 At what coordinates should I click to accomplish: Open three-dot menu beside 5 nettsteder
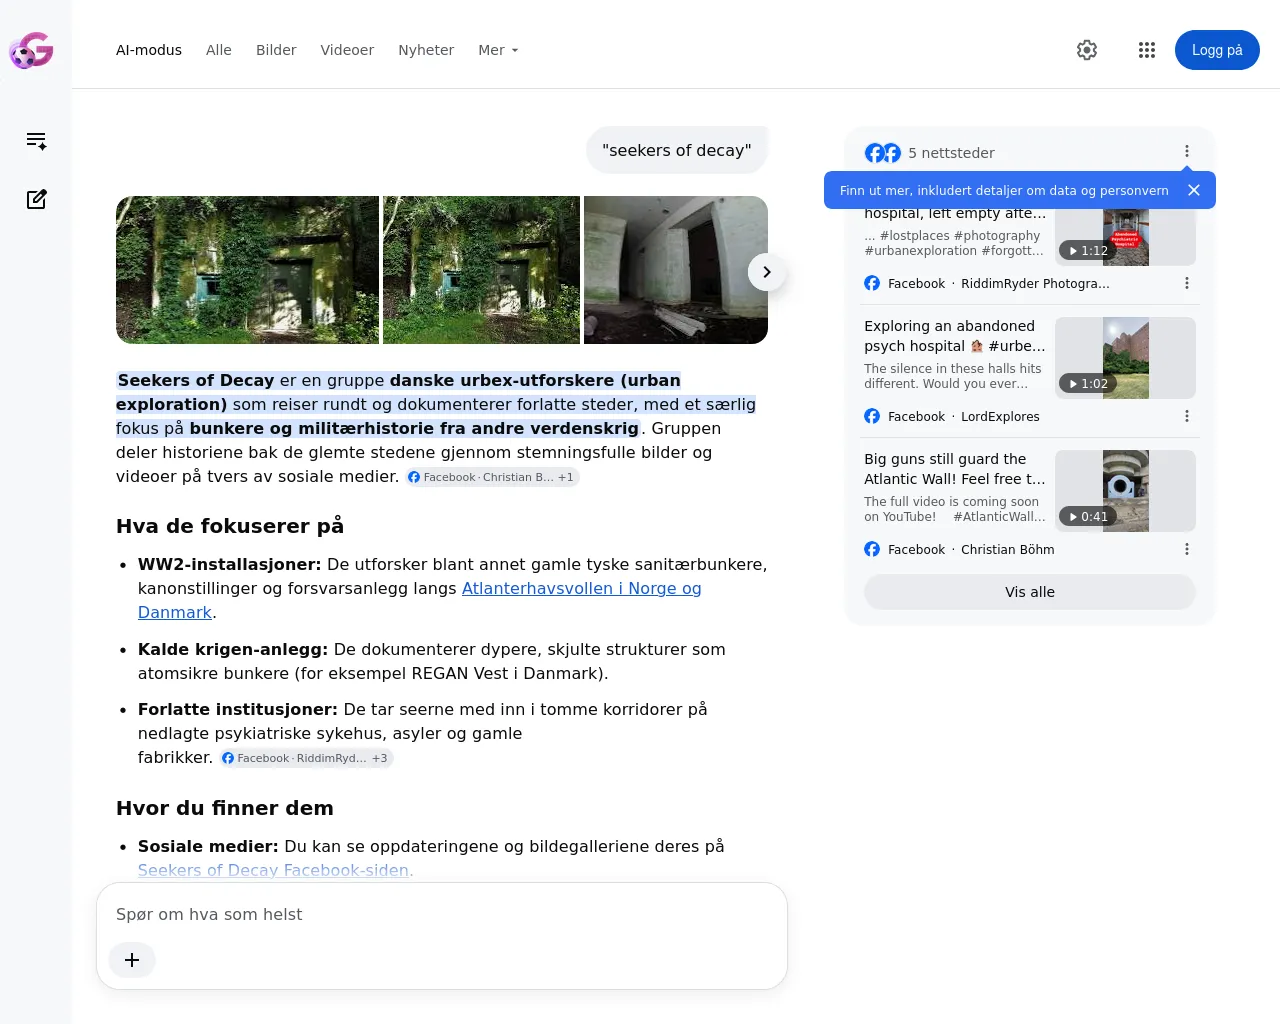[1187, 151]
